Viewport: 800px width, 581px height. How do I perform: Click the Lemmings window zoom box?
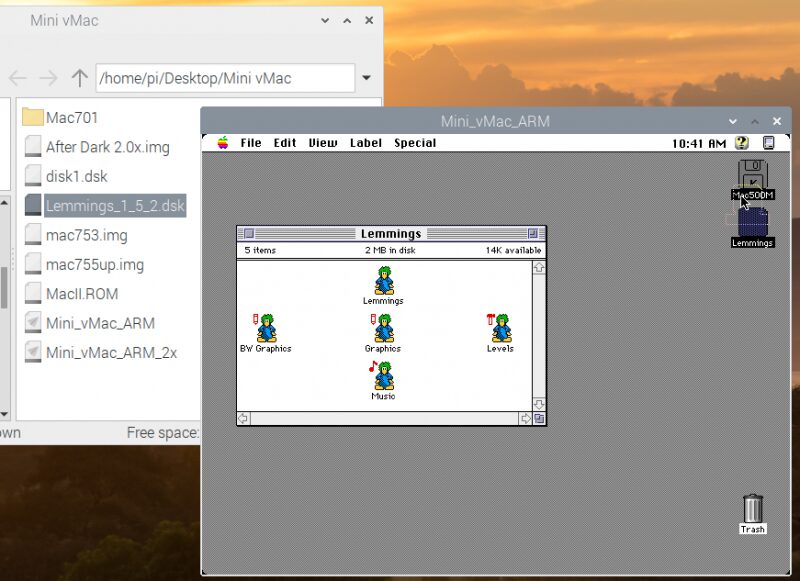coord(533,234)
